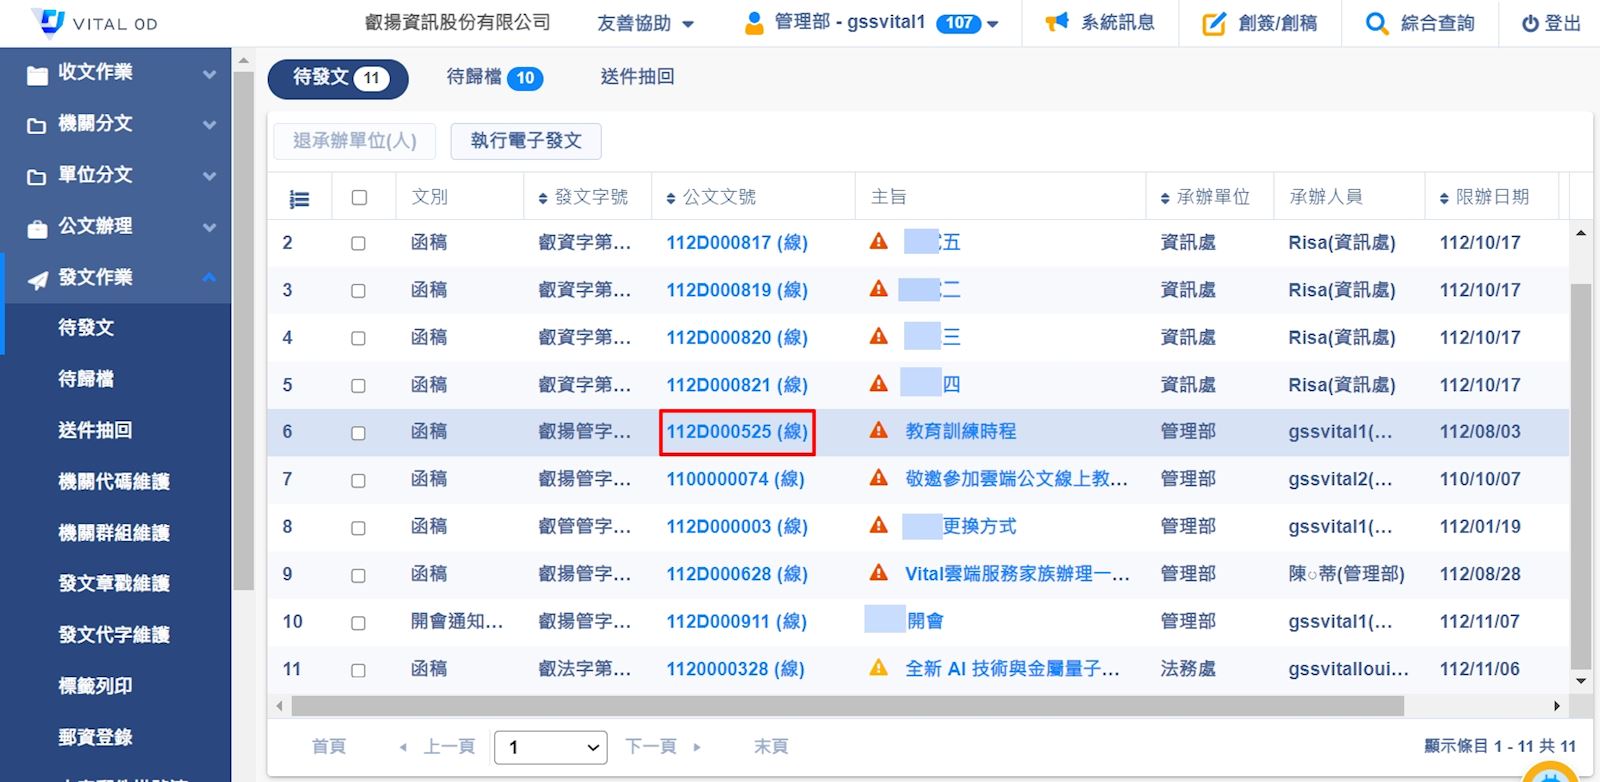Click the table list-view icon in header
This screenshot has width=1600, height=782.
point(299,198)
